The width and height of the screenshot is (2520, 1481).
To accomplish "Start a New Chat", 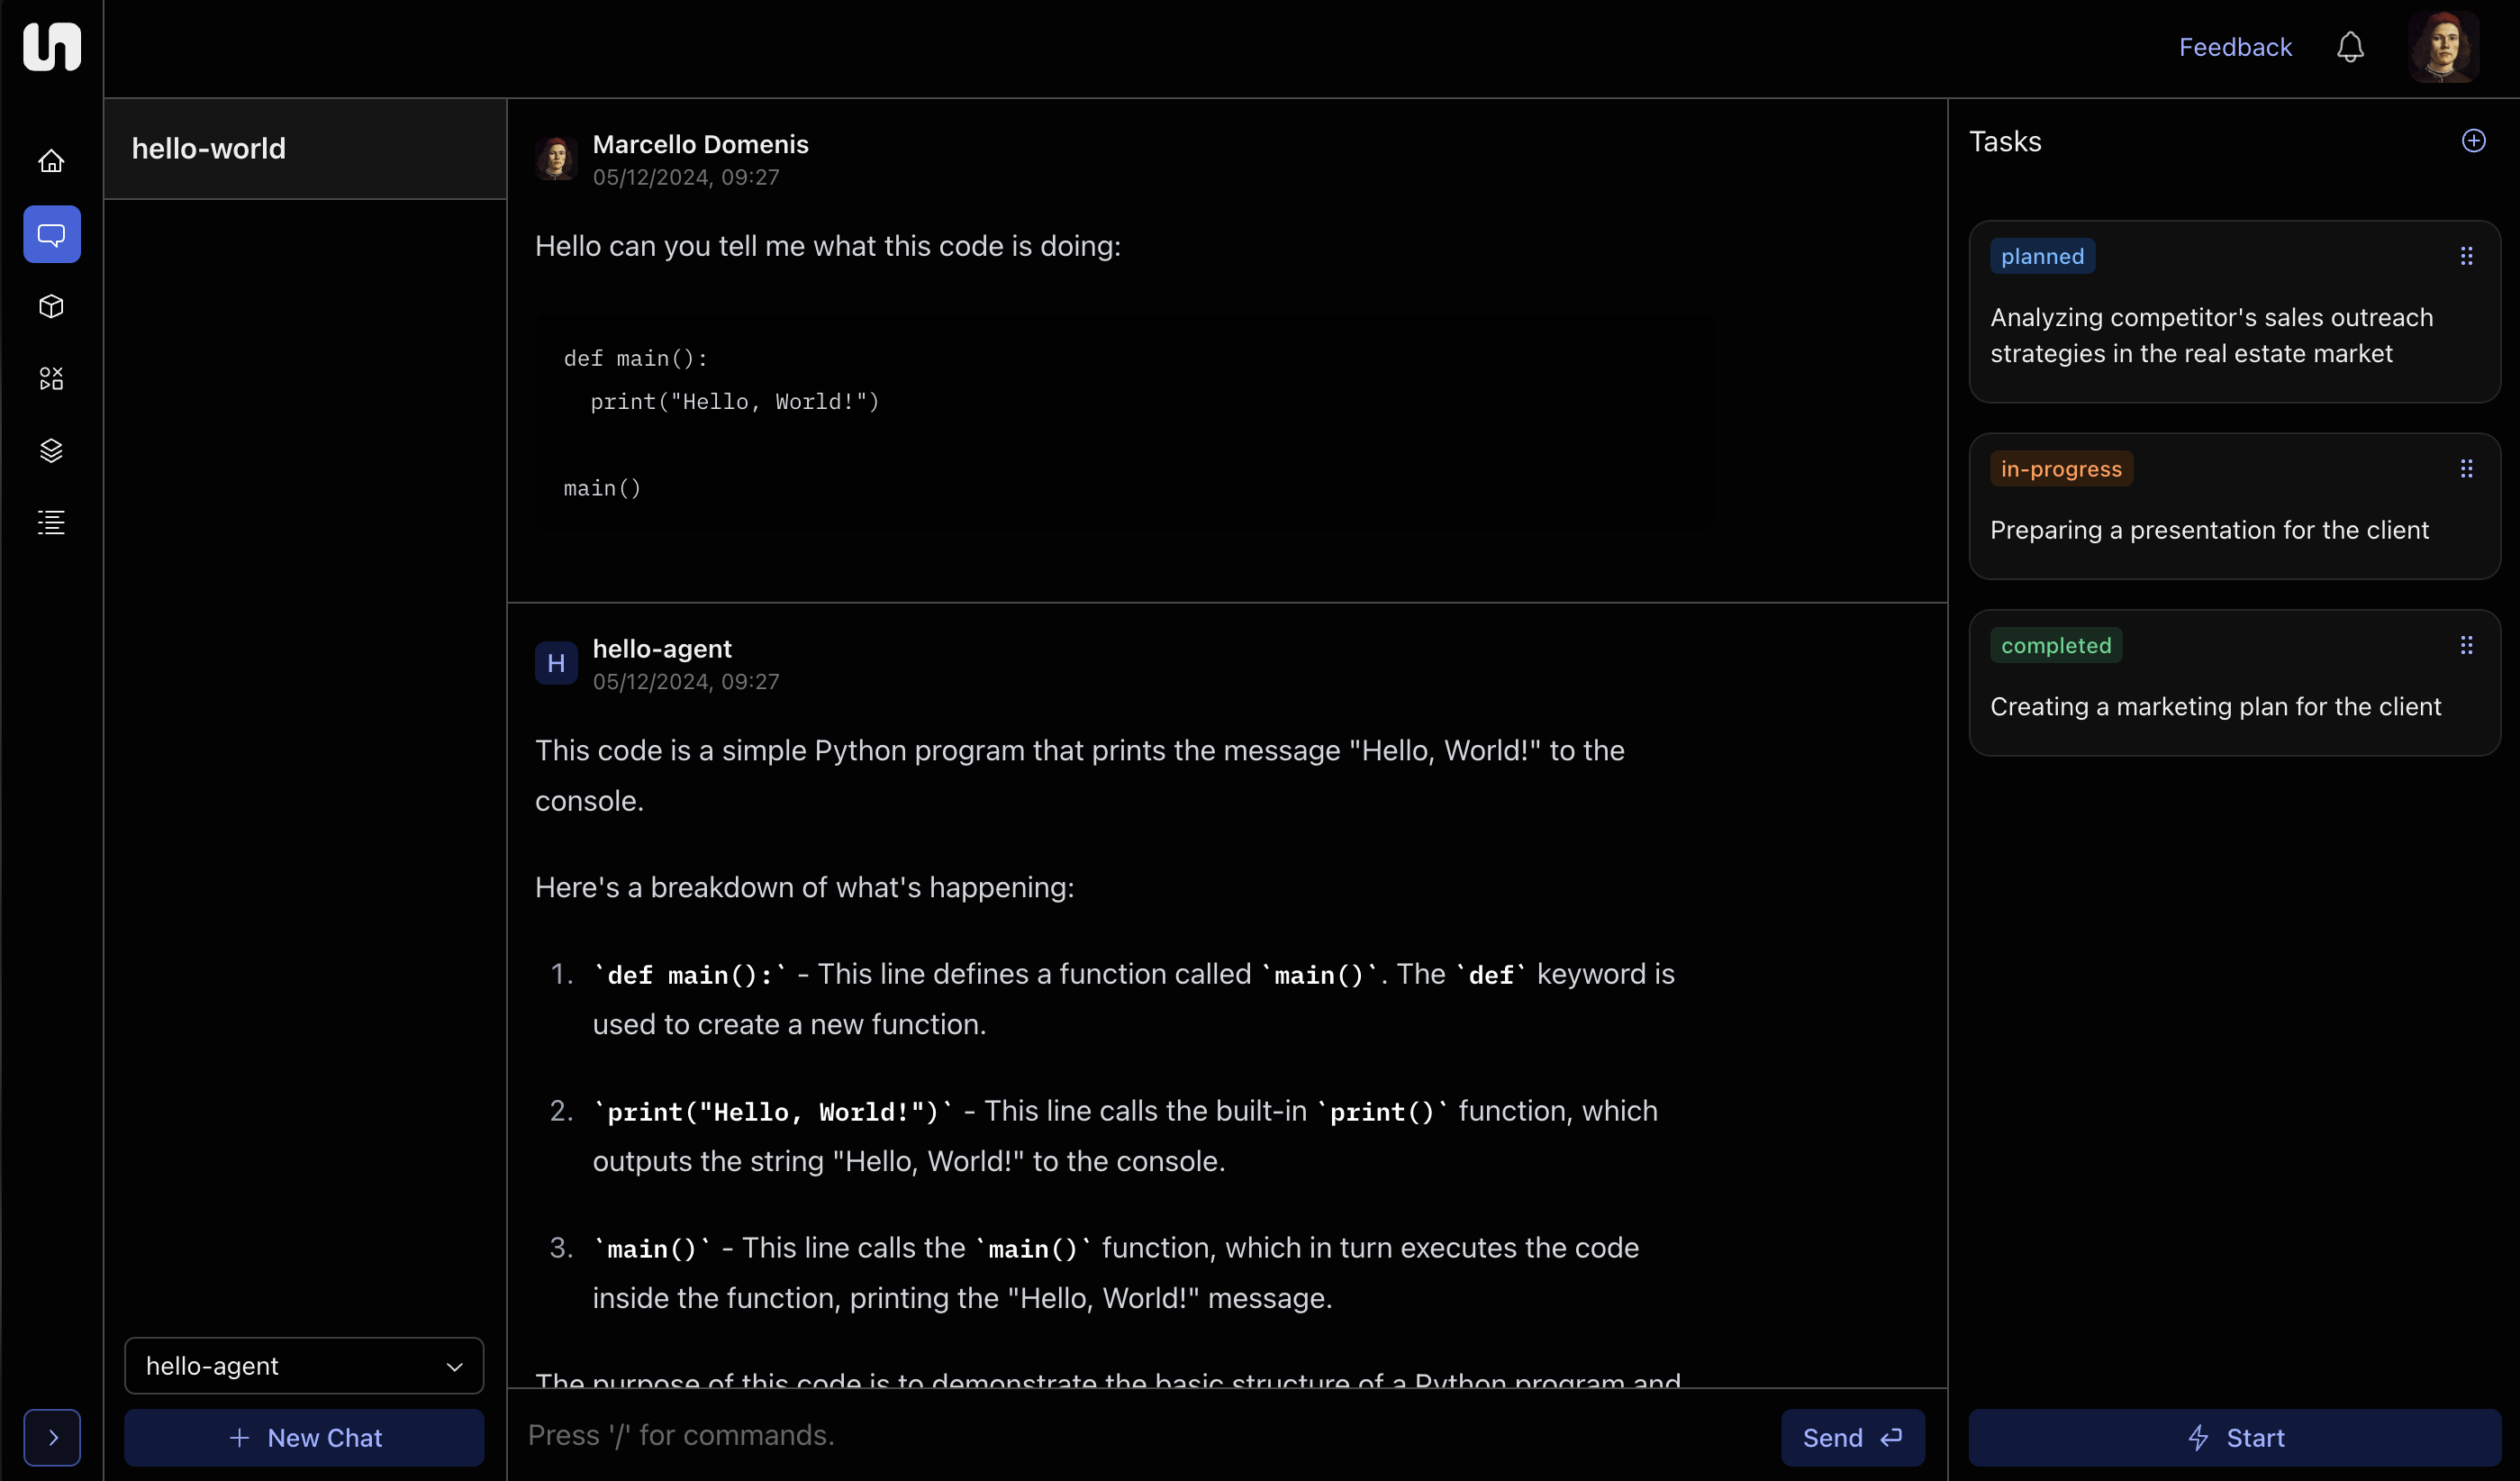I will (x=304, y=1437).
